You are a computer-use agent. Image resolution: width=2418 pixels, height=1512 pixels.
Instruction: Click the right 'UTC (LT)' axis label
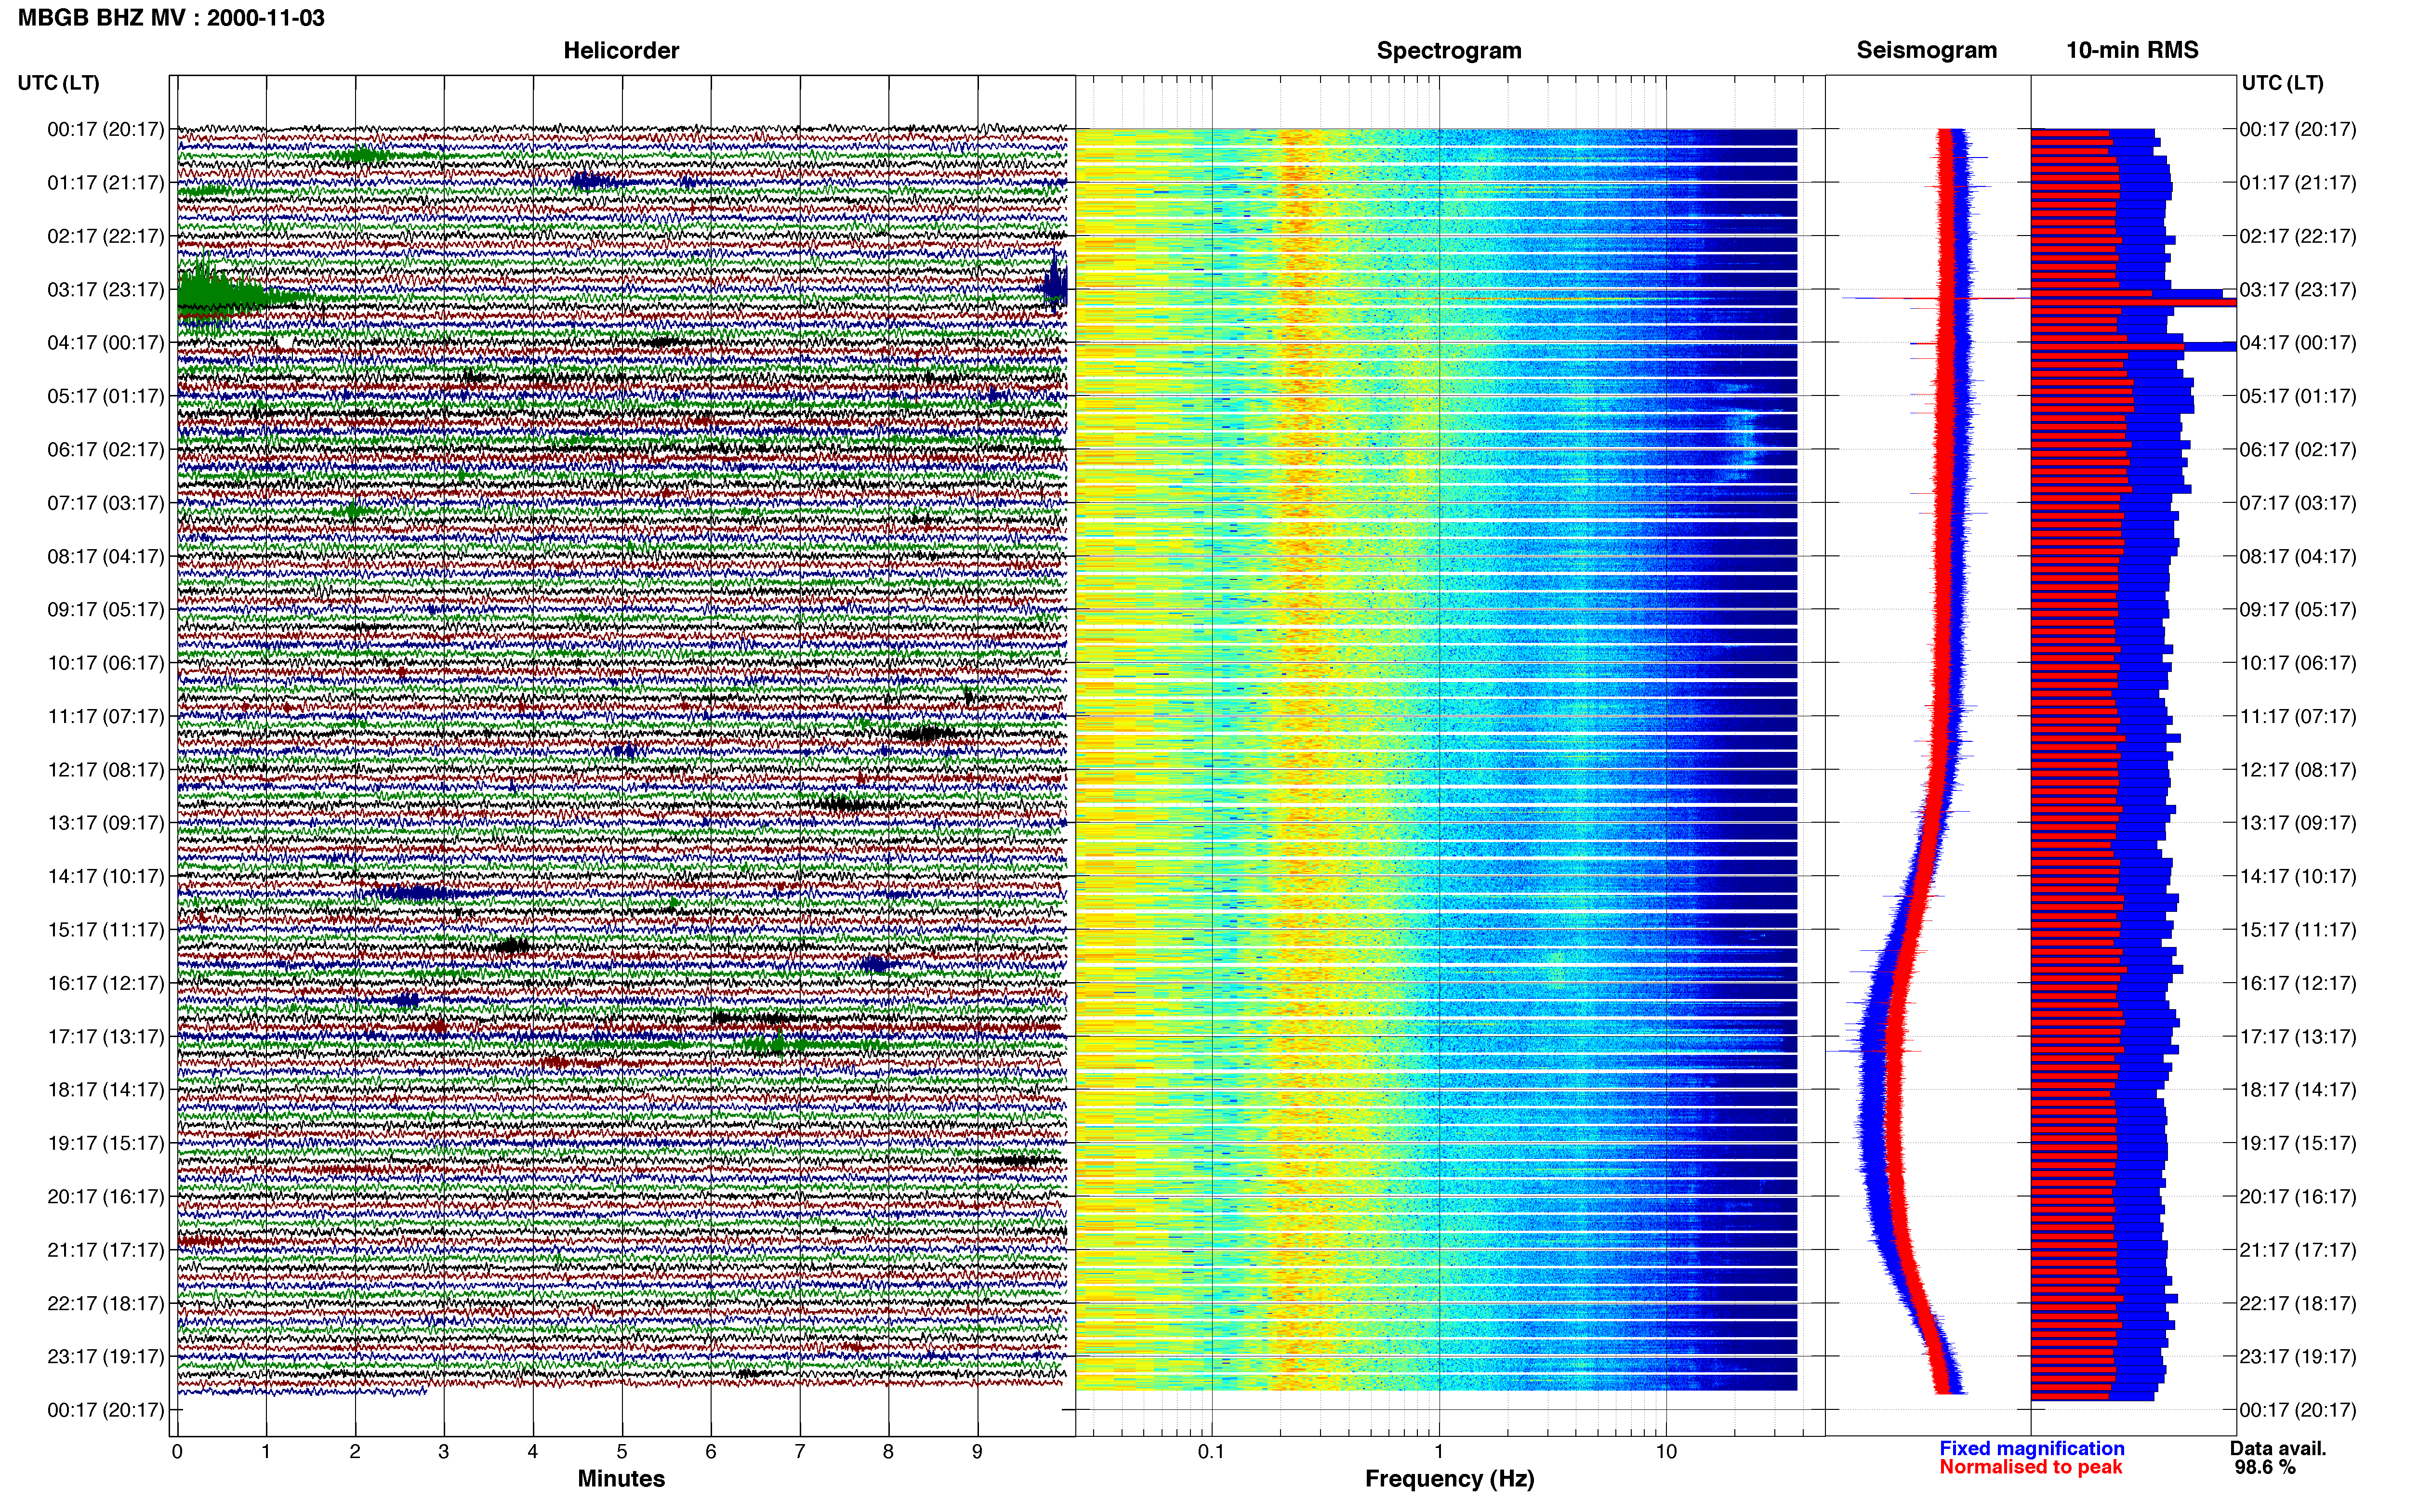click(x=2282, y=83)
